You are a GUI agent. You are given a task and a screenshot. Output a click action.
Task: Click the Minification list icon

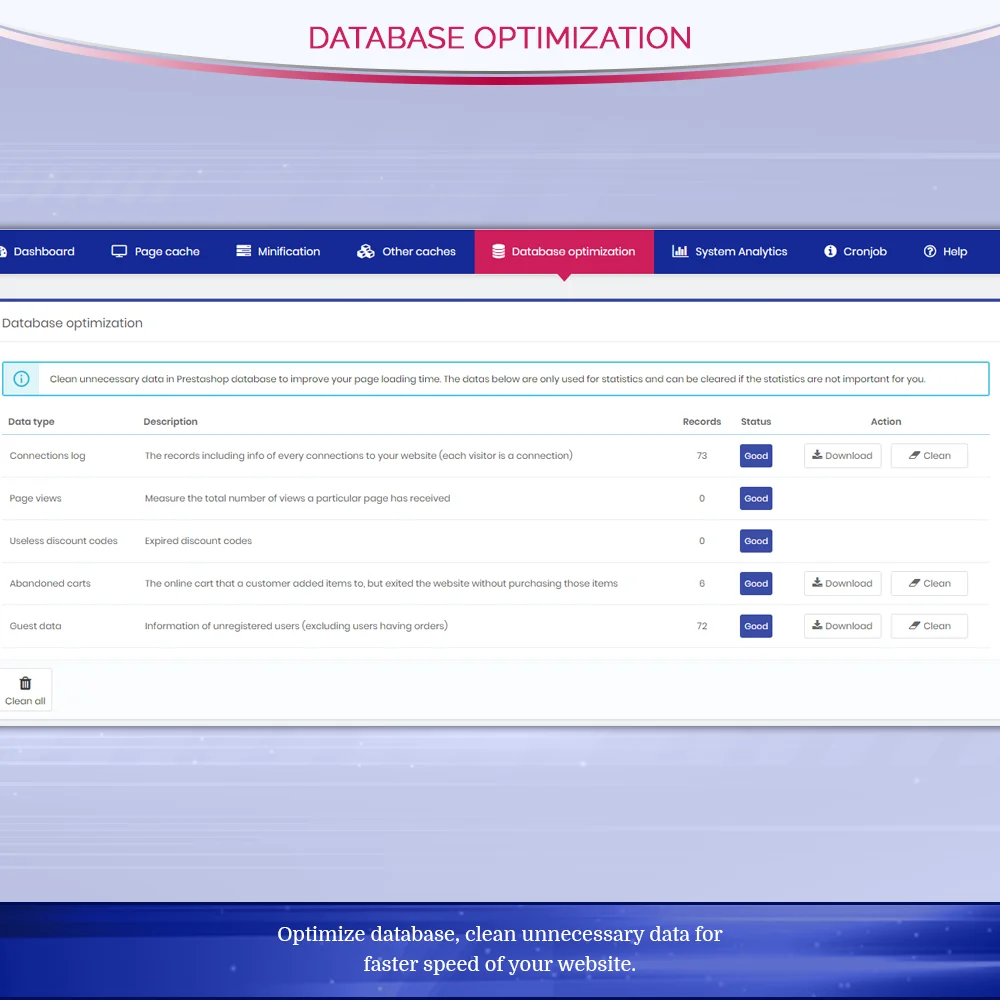click(242, 251)
